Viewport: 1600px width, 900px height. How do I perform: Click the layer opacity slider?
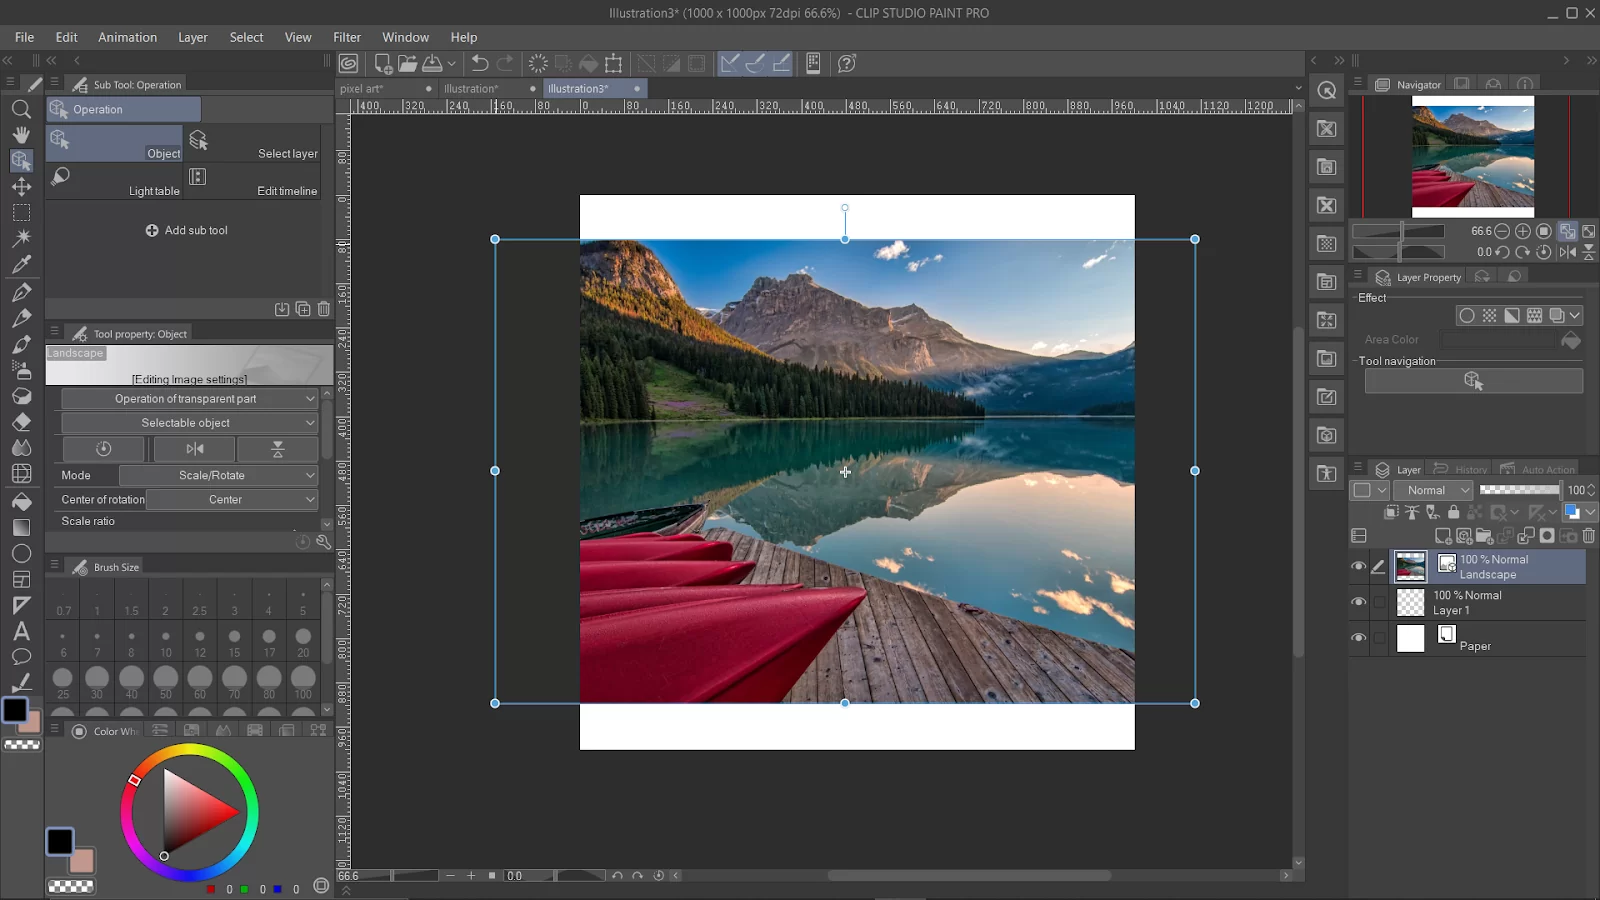(1519, 490)
